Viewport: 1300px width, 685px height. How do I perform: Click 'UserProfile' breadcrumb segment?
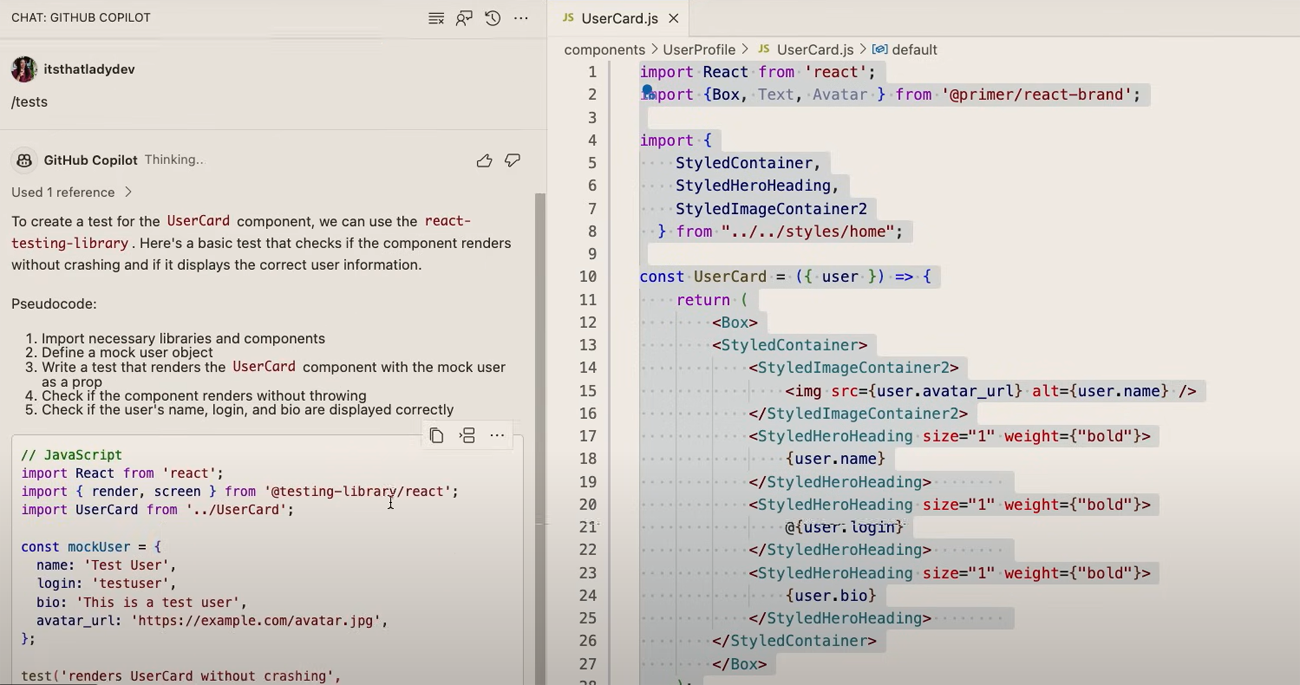click(x=699, y=49)
